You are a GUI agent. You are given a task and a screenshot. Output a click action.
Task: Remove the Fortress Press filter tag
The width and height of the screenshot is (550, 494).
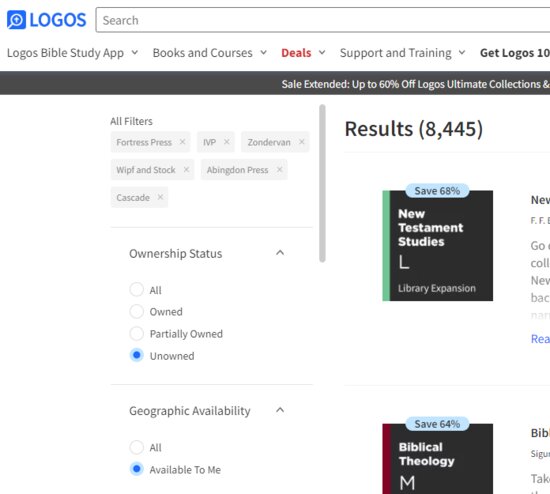tap(182, 142)
